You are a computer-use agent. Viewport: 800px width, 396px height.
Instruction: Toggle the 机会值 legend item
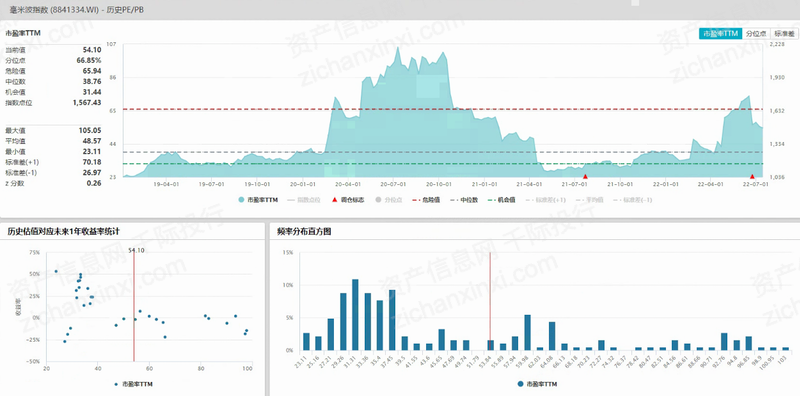coord(502,200)
